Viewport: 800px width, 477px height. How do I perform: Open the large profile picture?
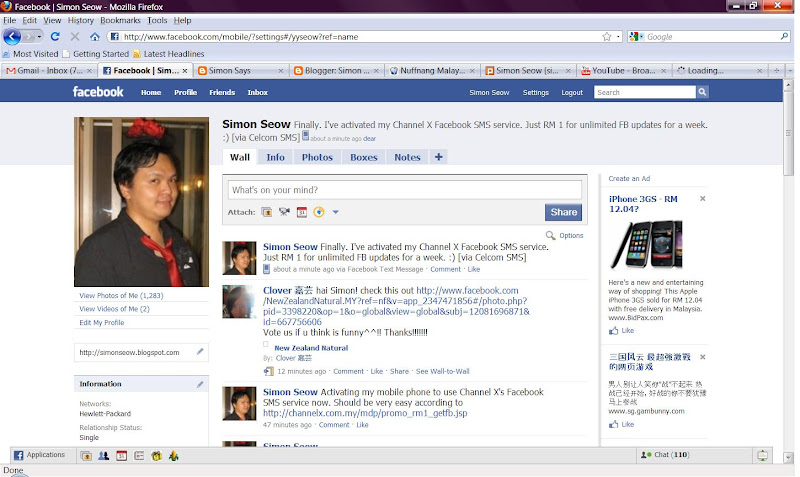(x=141, y=202)
